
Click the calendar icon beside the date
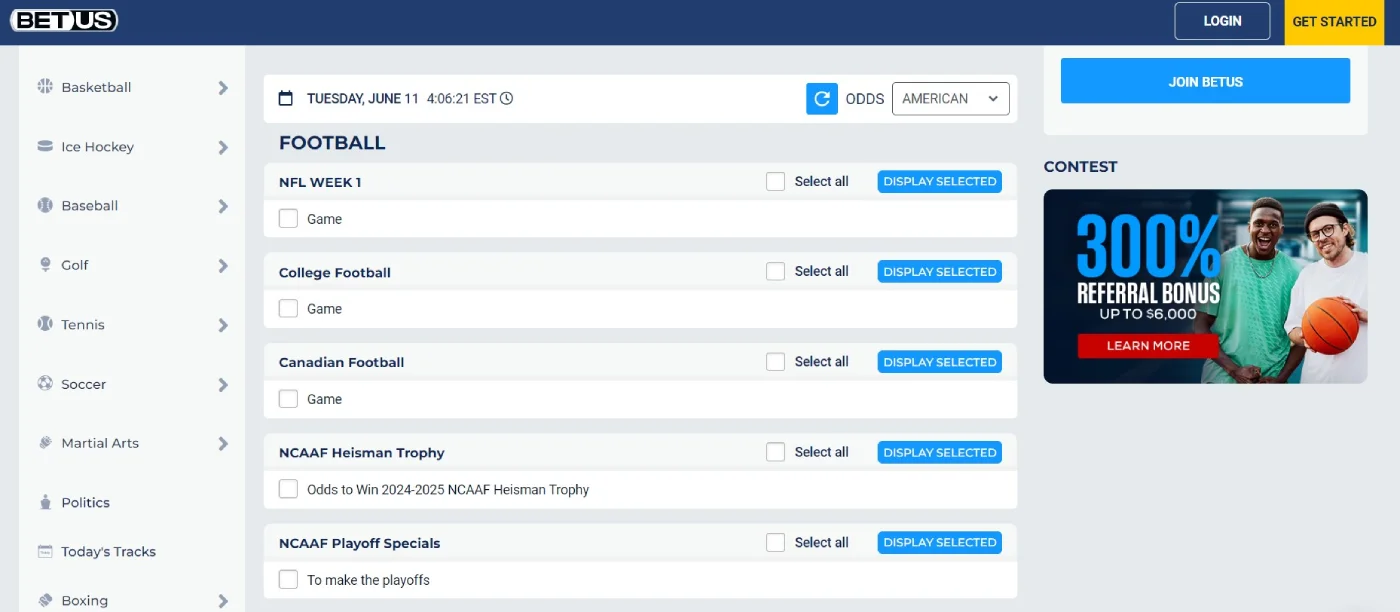click(x=286, y=99)
